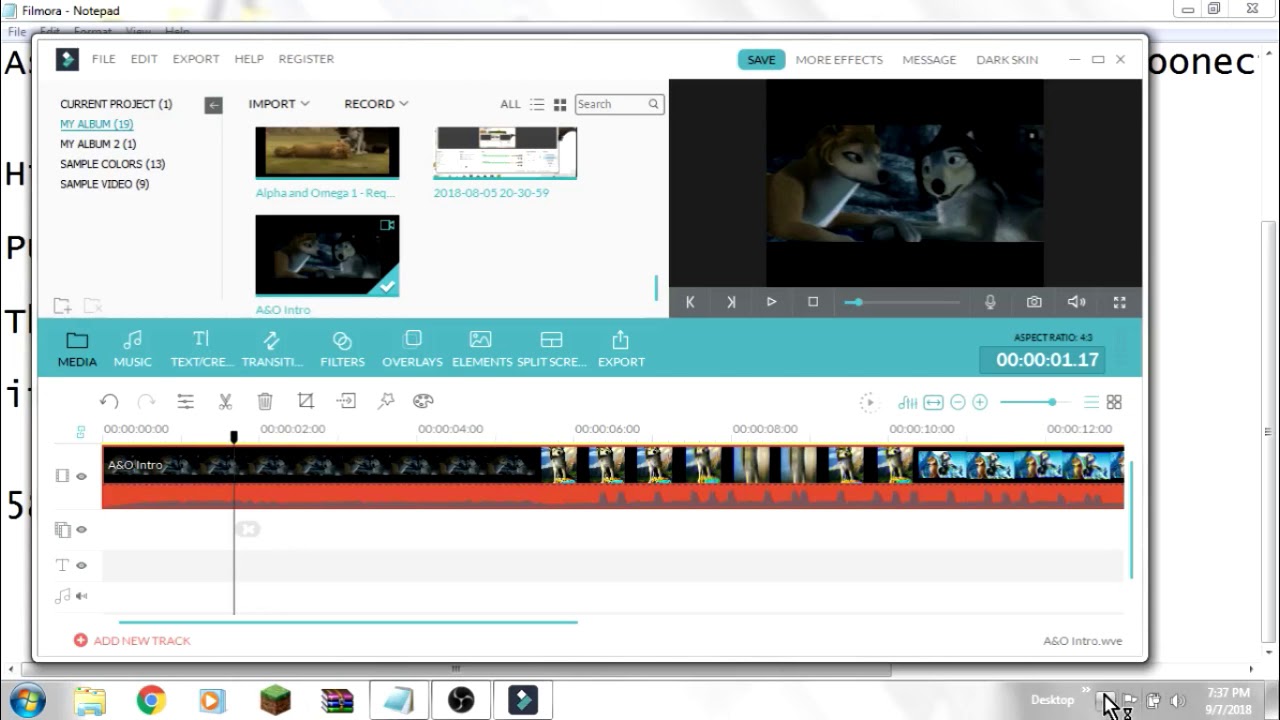Viewport: 1280px width, 720px height.
Task: Stop the preview playback
Action: pyautogui.click(x=813, y=302)
